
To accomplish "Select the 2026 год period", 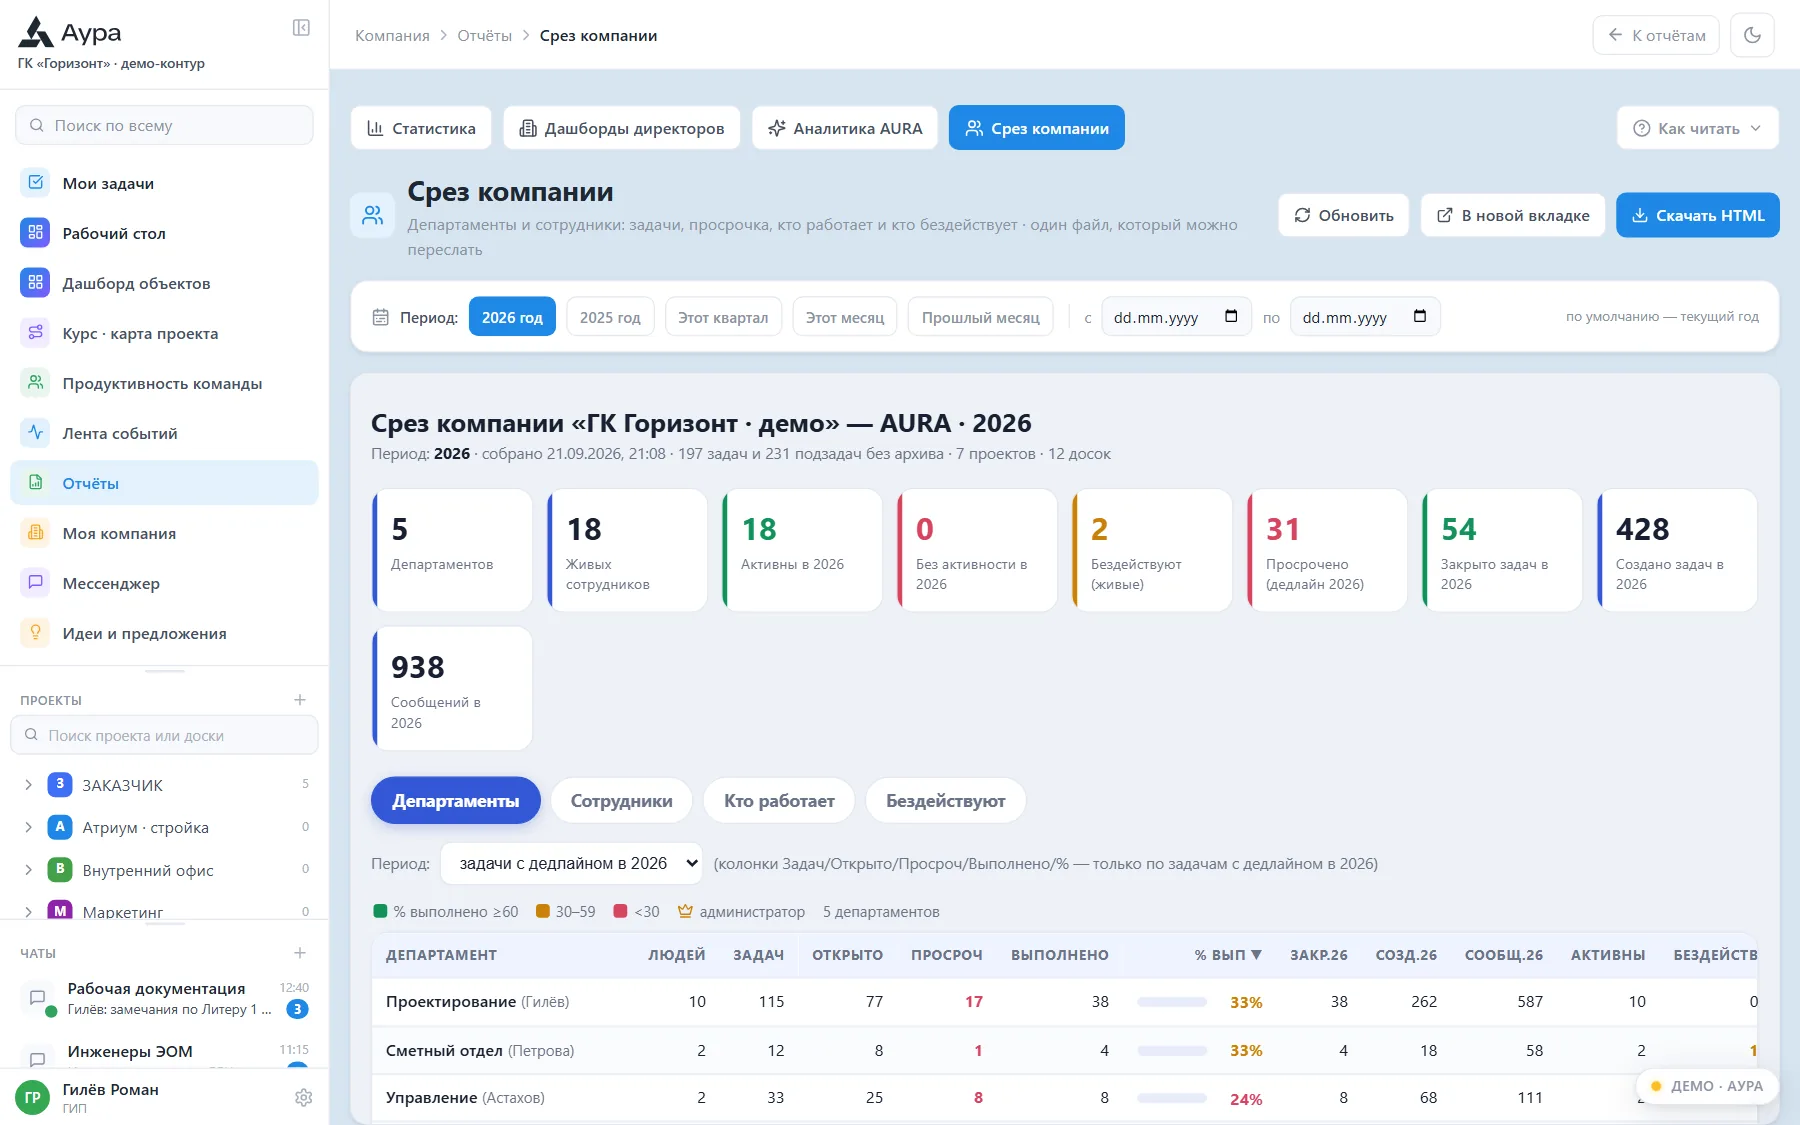I will tap(512, 317).
